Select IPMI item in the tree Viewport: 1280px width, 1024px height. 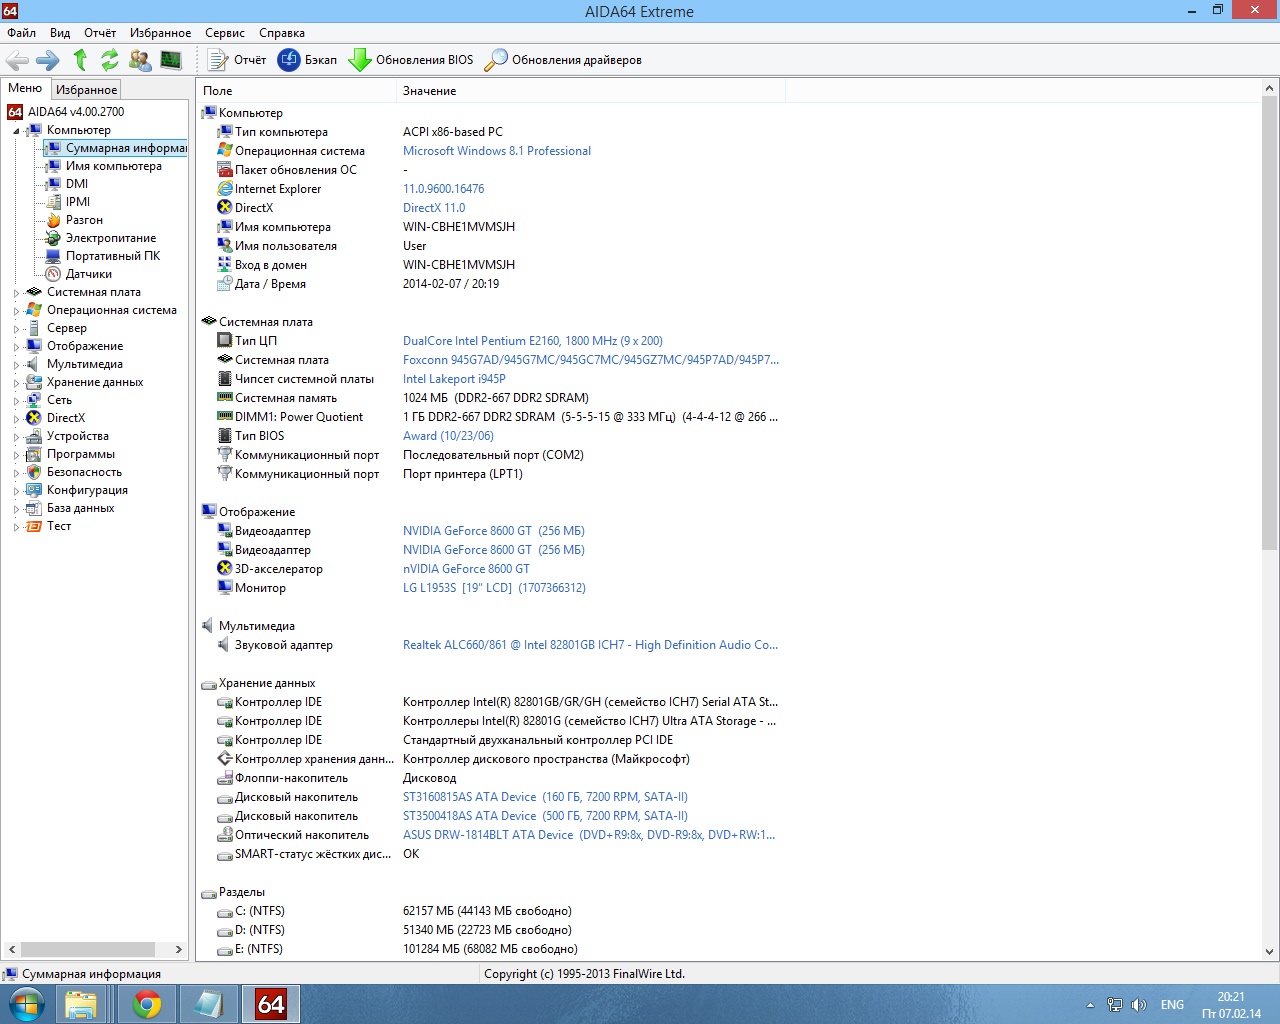(78, 202)
